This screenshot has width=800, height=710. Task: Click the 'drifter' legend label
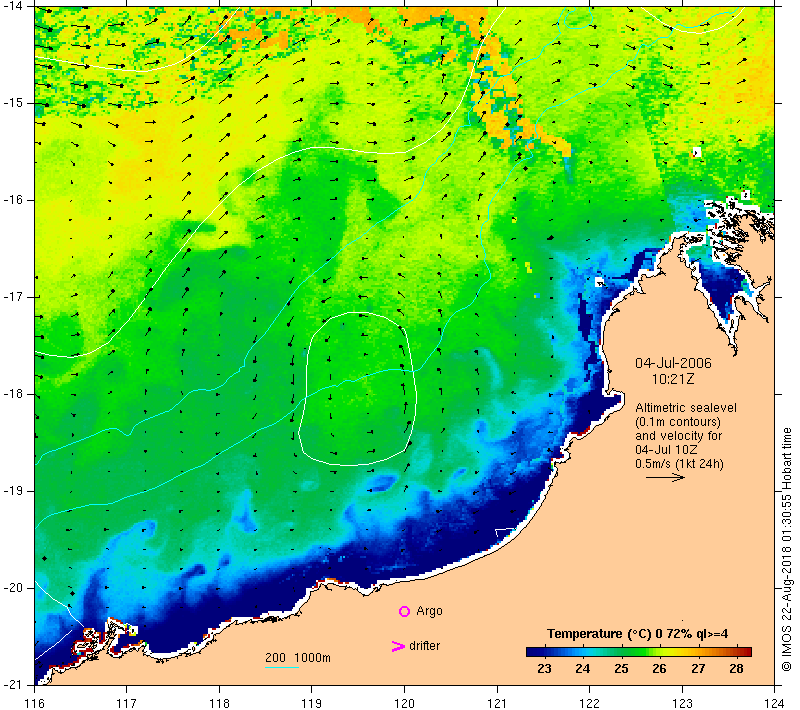pos(424,646)
